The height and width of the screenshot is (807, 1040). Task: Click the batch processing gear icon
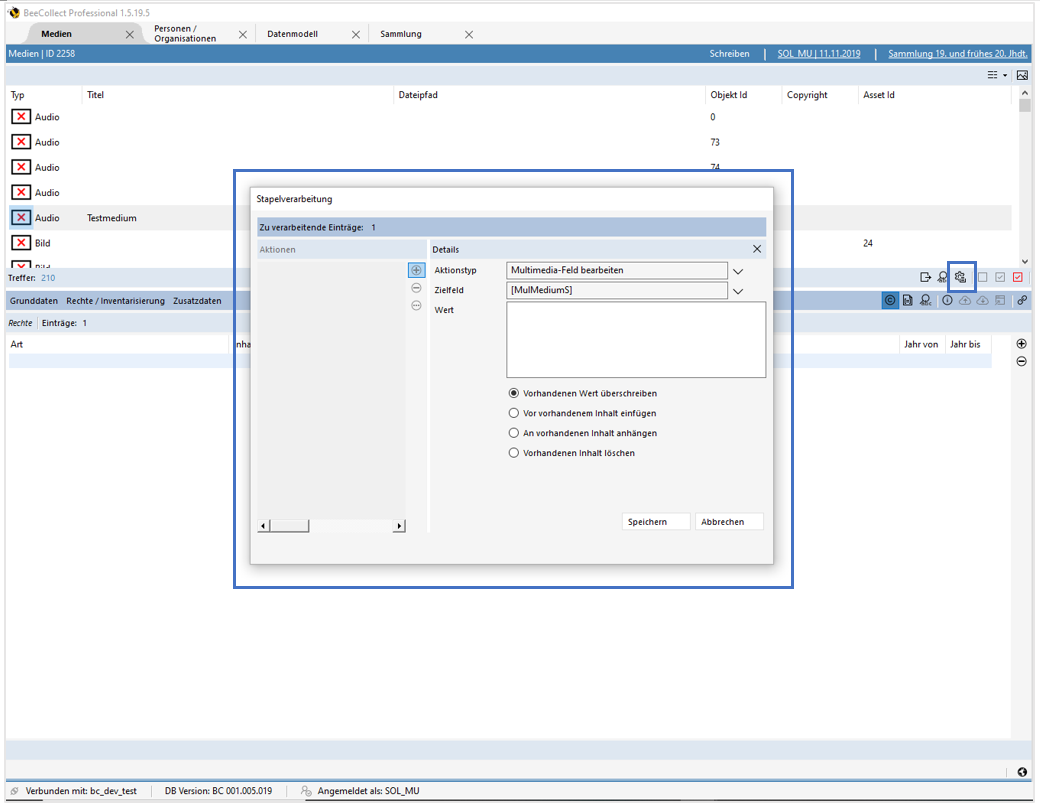pos(961,277)
